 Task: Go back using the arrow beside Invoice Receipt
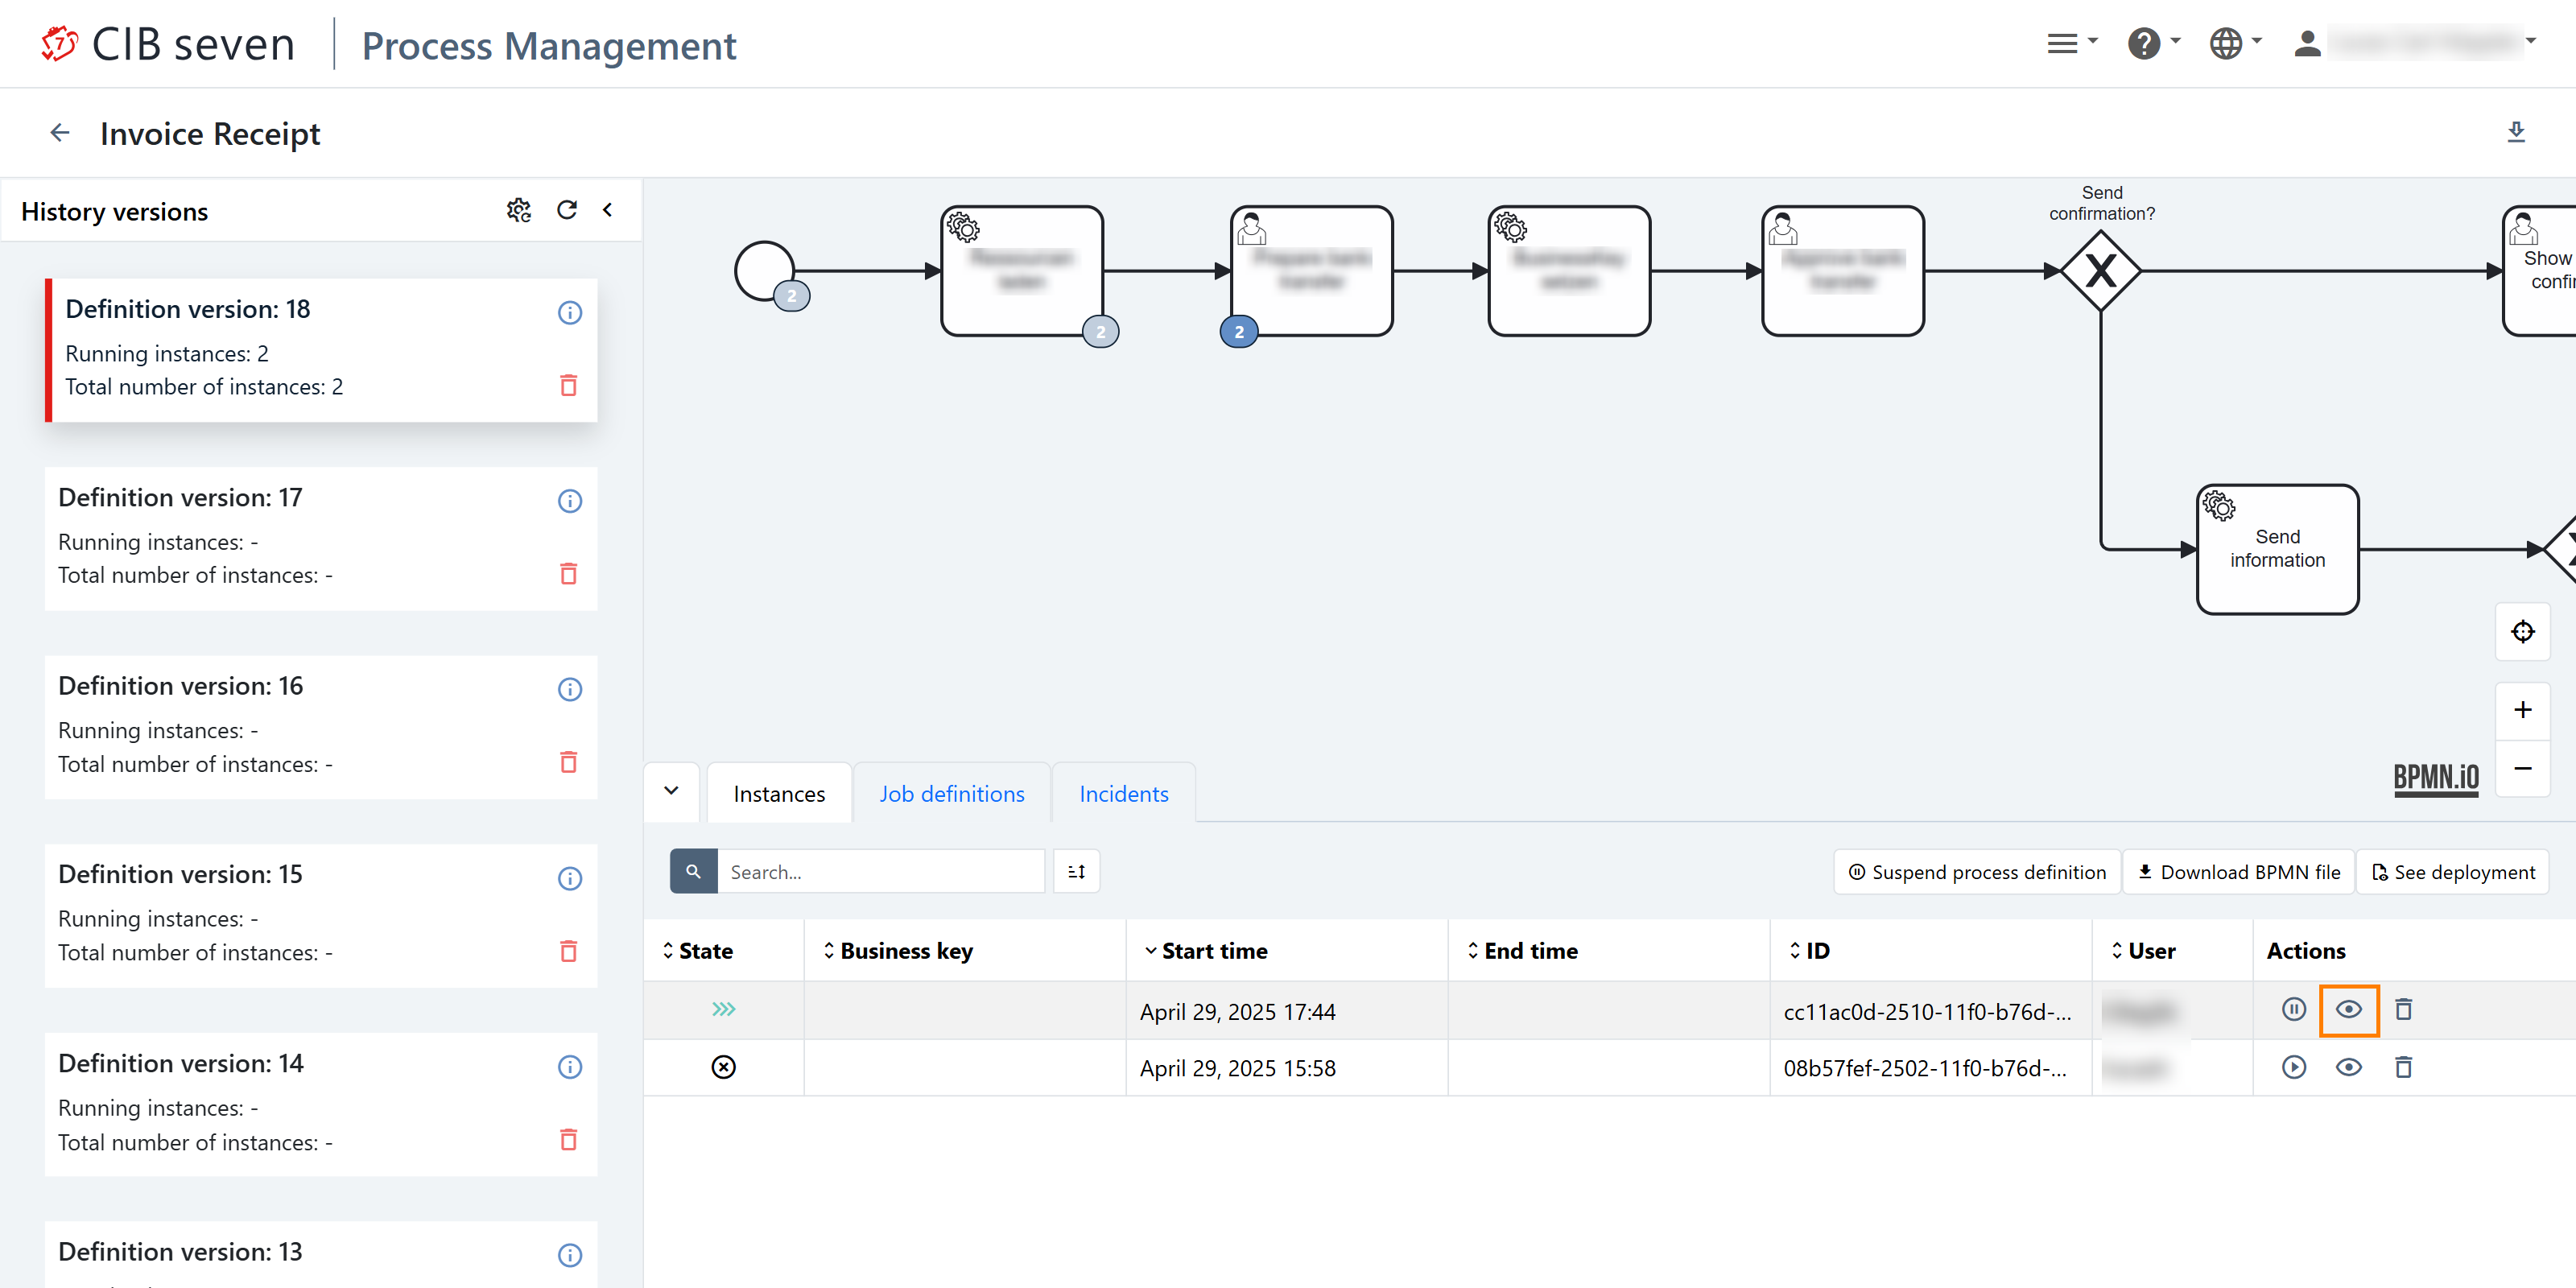click(60, 133)
